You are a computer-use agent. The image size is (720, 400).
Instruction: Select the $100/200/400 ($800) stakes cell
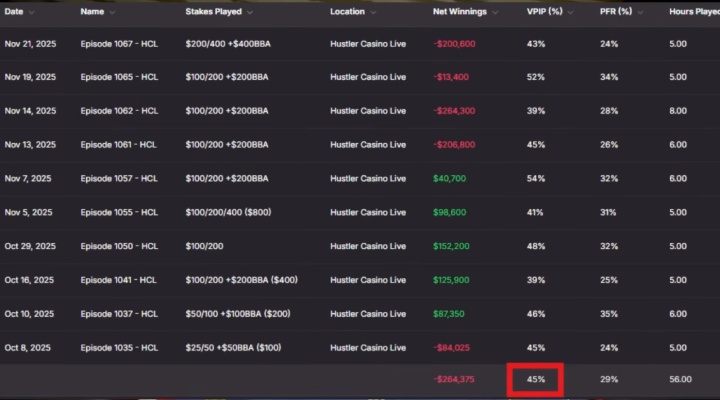(234, 213)
